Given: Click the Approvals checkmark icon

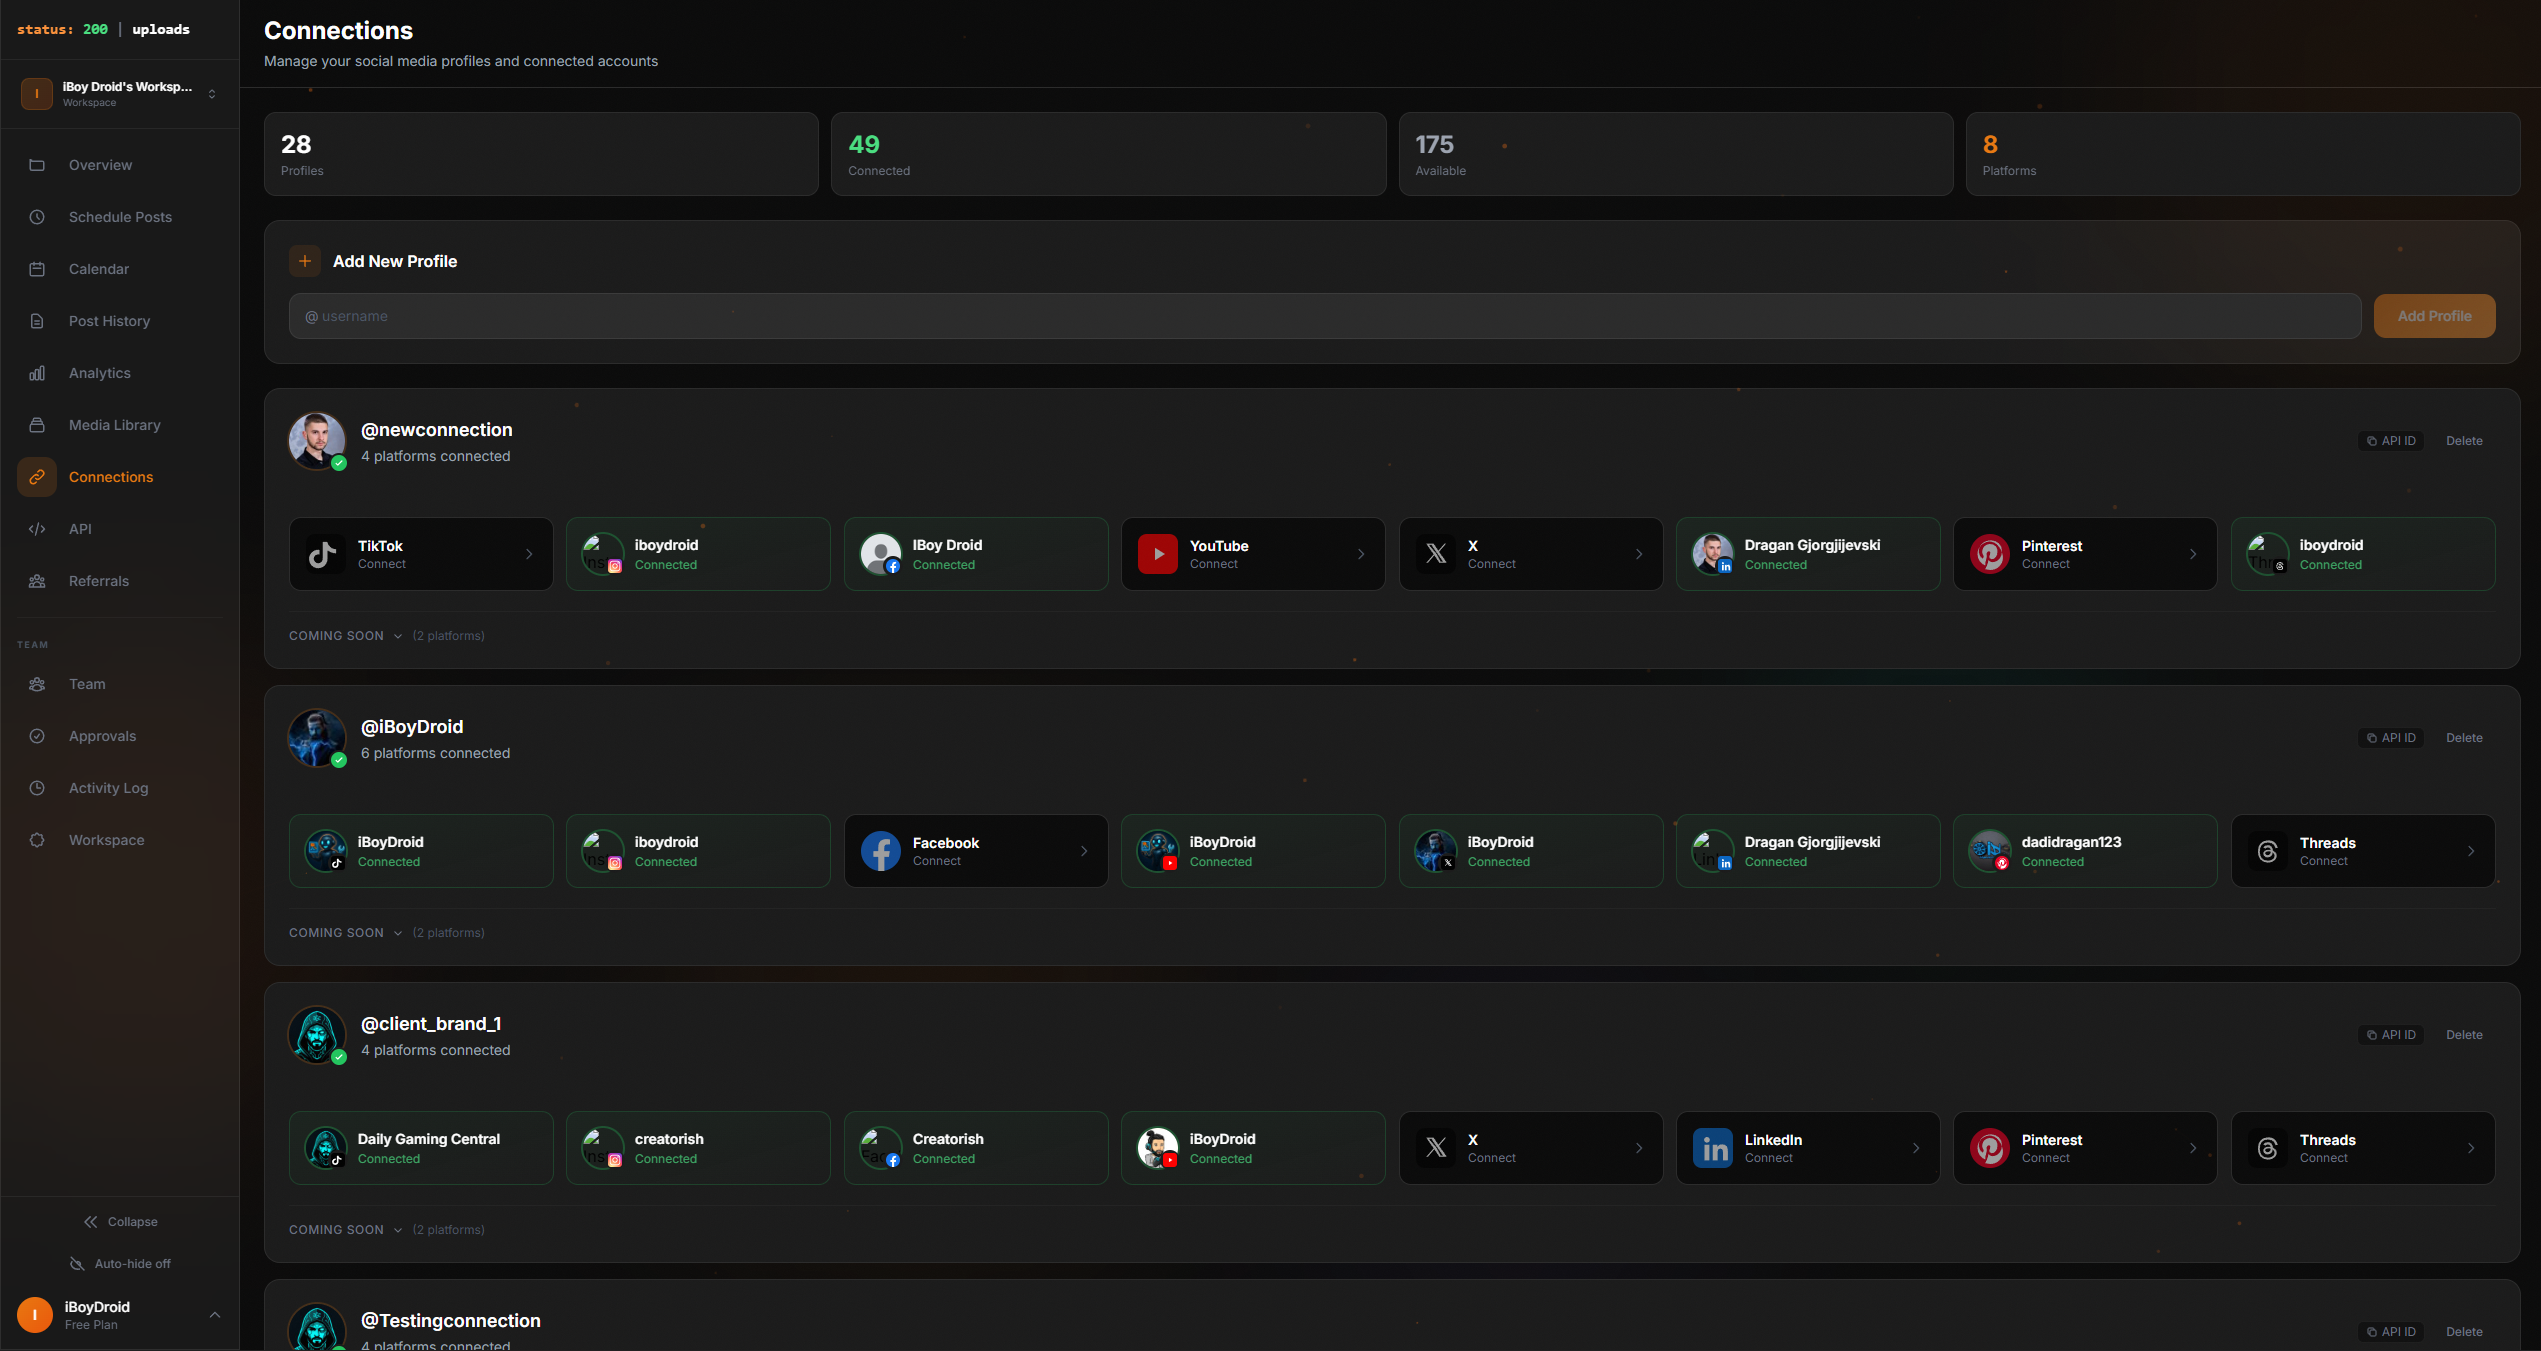Looking at the screenshot, I should (x=37, y=736).
